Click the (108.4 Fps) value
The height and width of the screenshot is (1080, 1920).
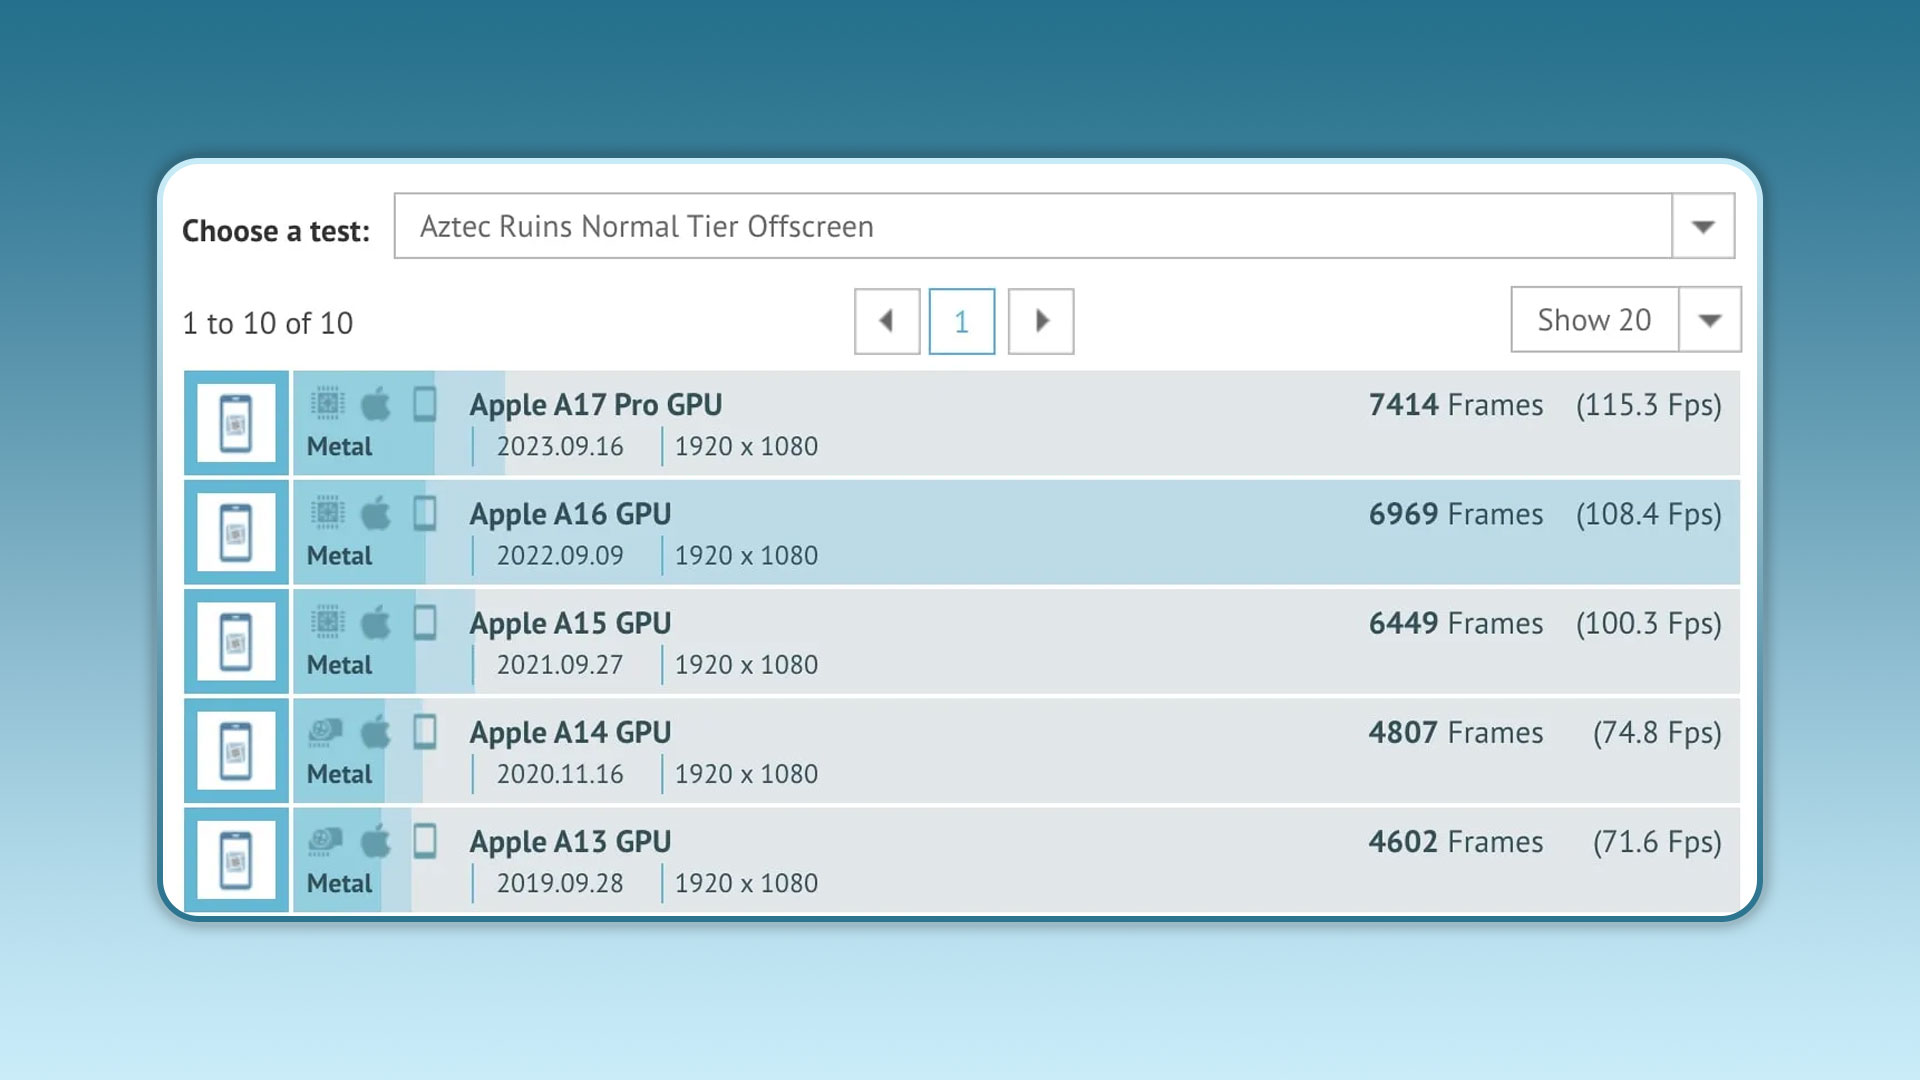(1649, 514)
